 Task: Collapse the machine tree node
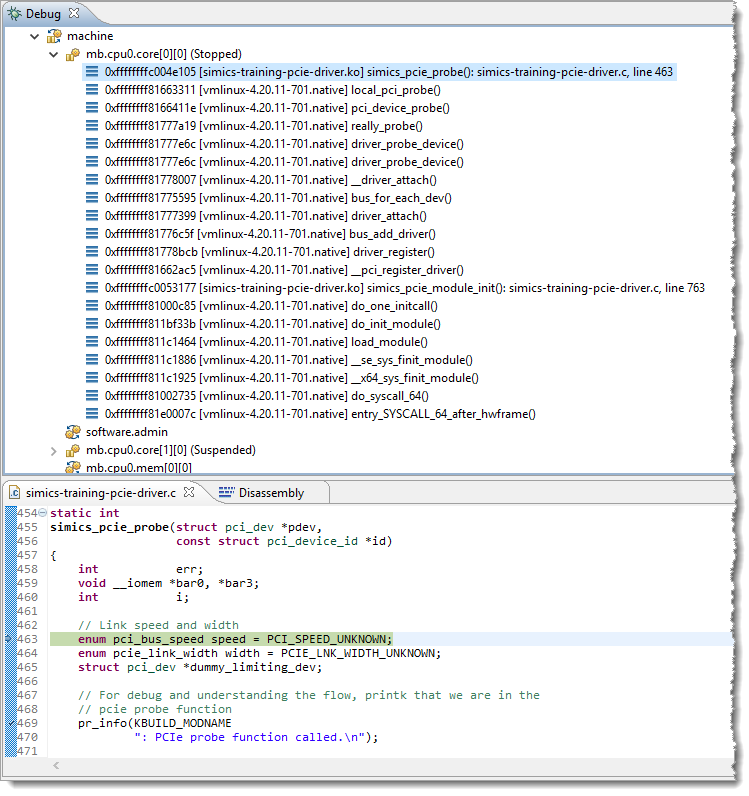pos(35,37)
